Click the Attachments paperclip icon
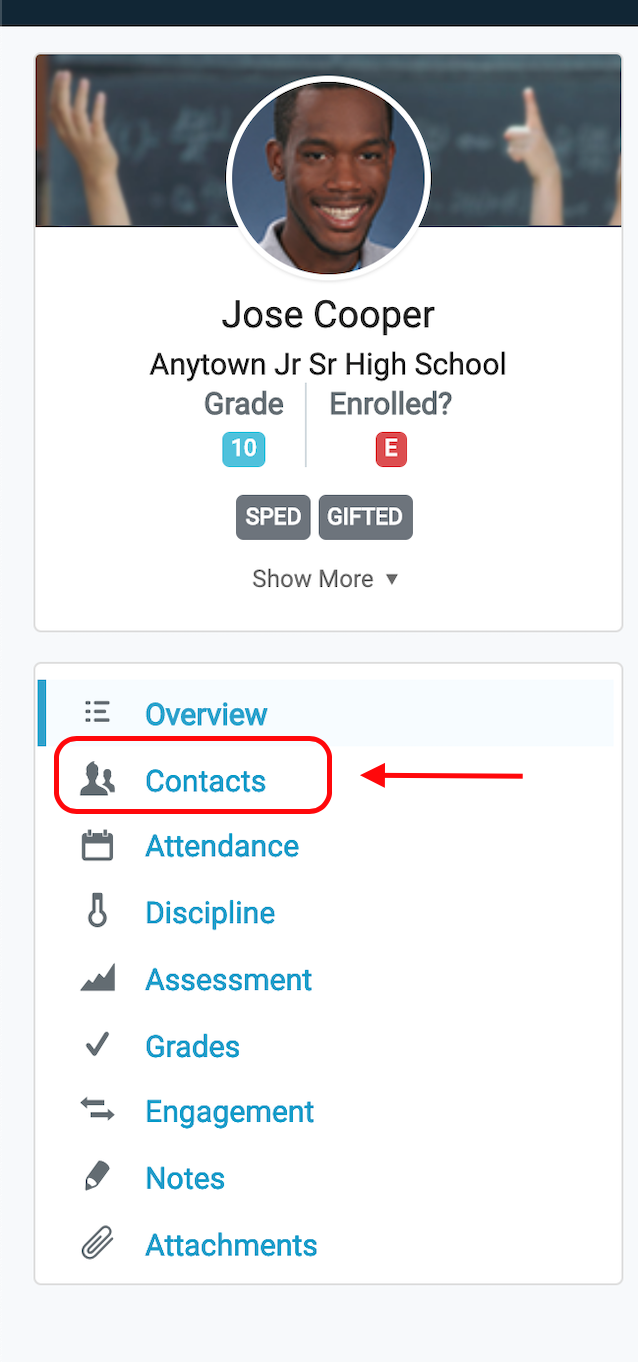The image size is (638, 1362). coord(97,1245)
